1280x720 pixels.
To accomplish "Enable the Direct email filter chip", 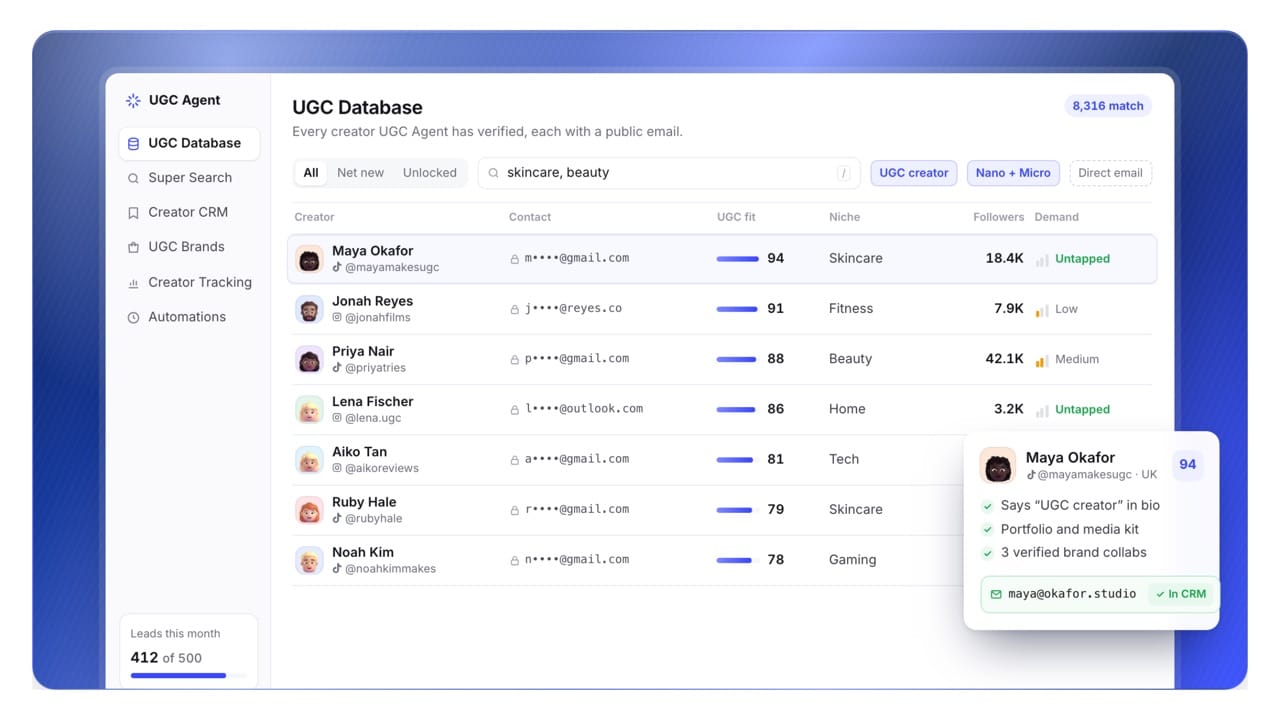I will pyautogui.click(x=1110, y=173).
